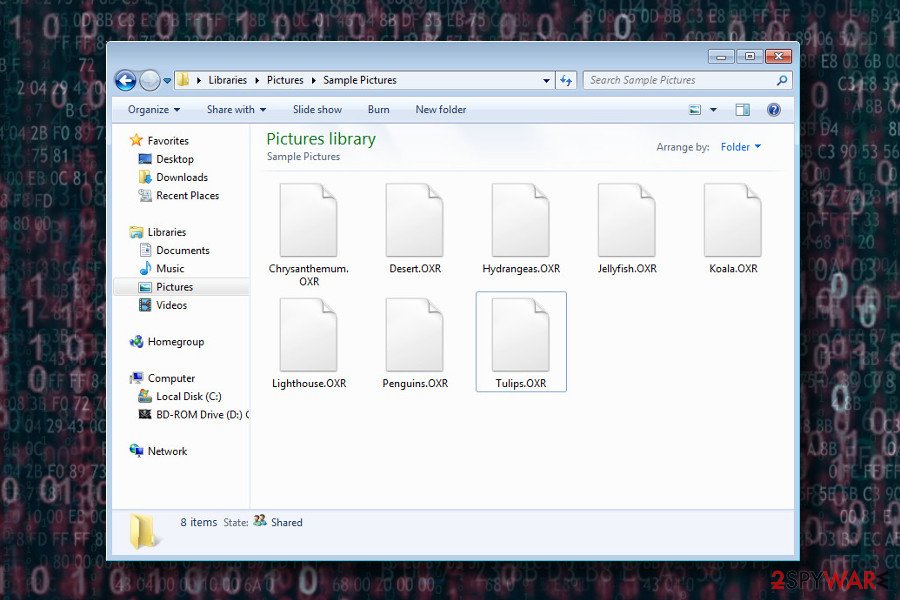Maximize the explorer window

point(750,56)
